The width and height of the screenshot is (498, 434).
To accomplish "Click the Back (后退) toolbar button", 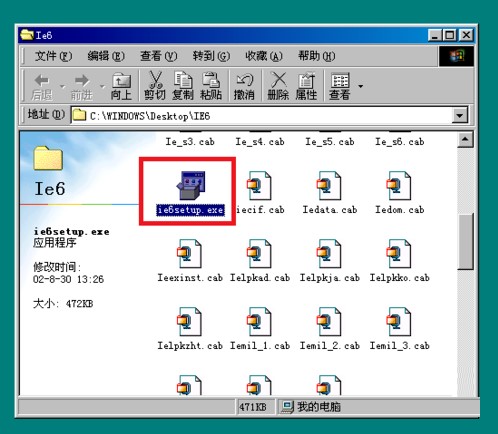I will pyautogui.click(x=42, y=87).
